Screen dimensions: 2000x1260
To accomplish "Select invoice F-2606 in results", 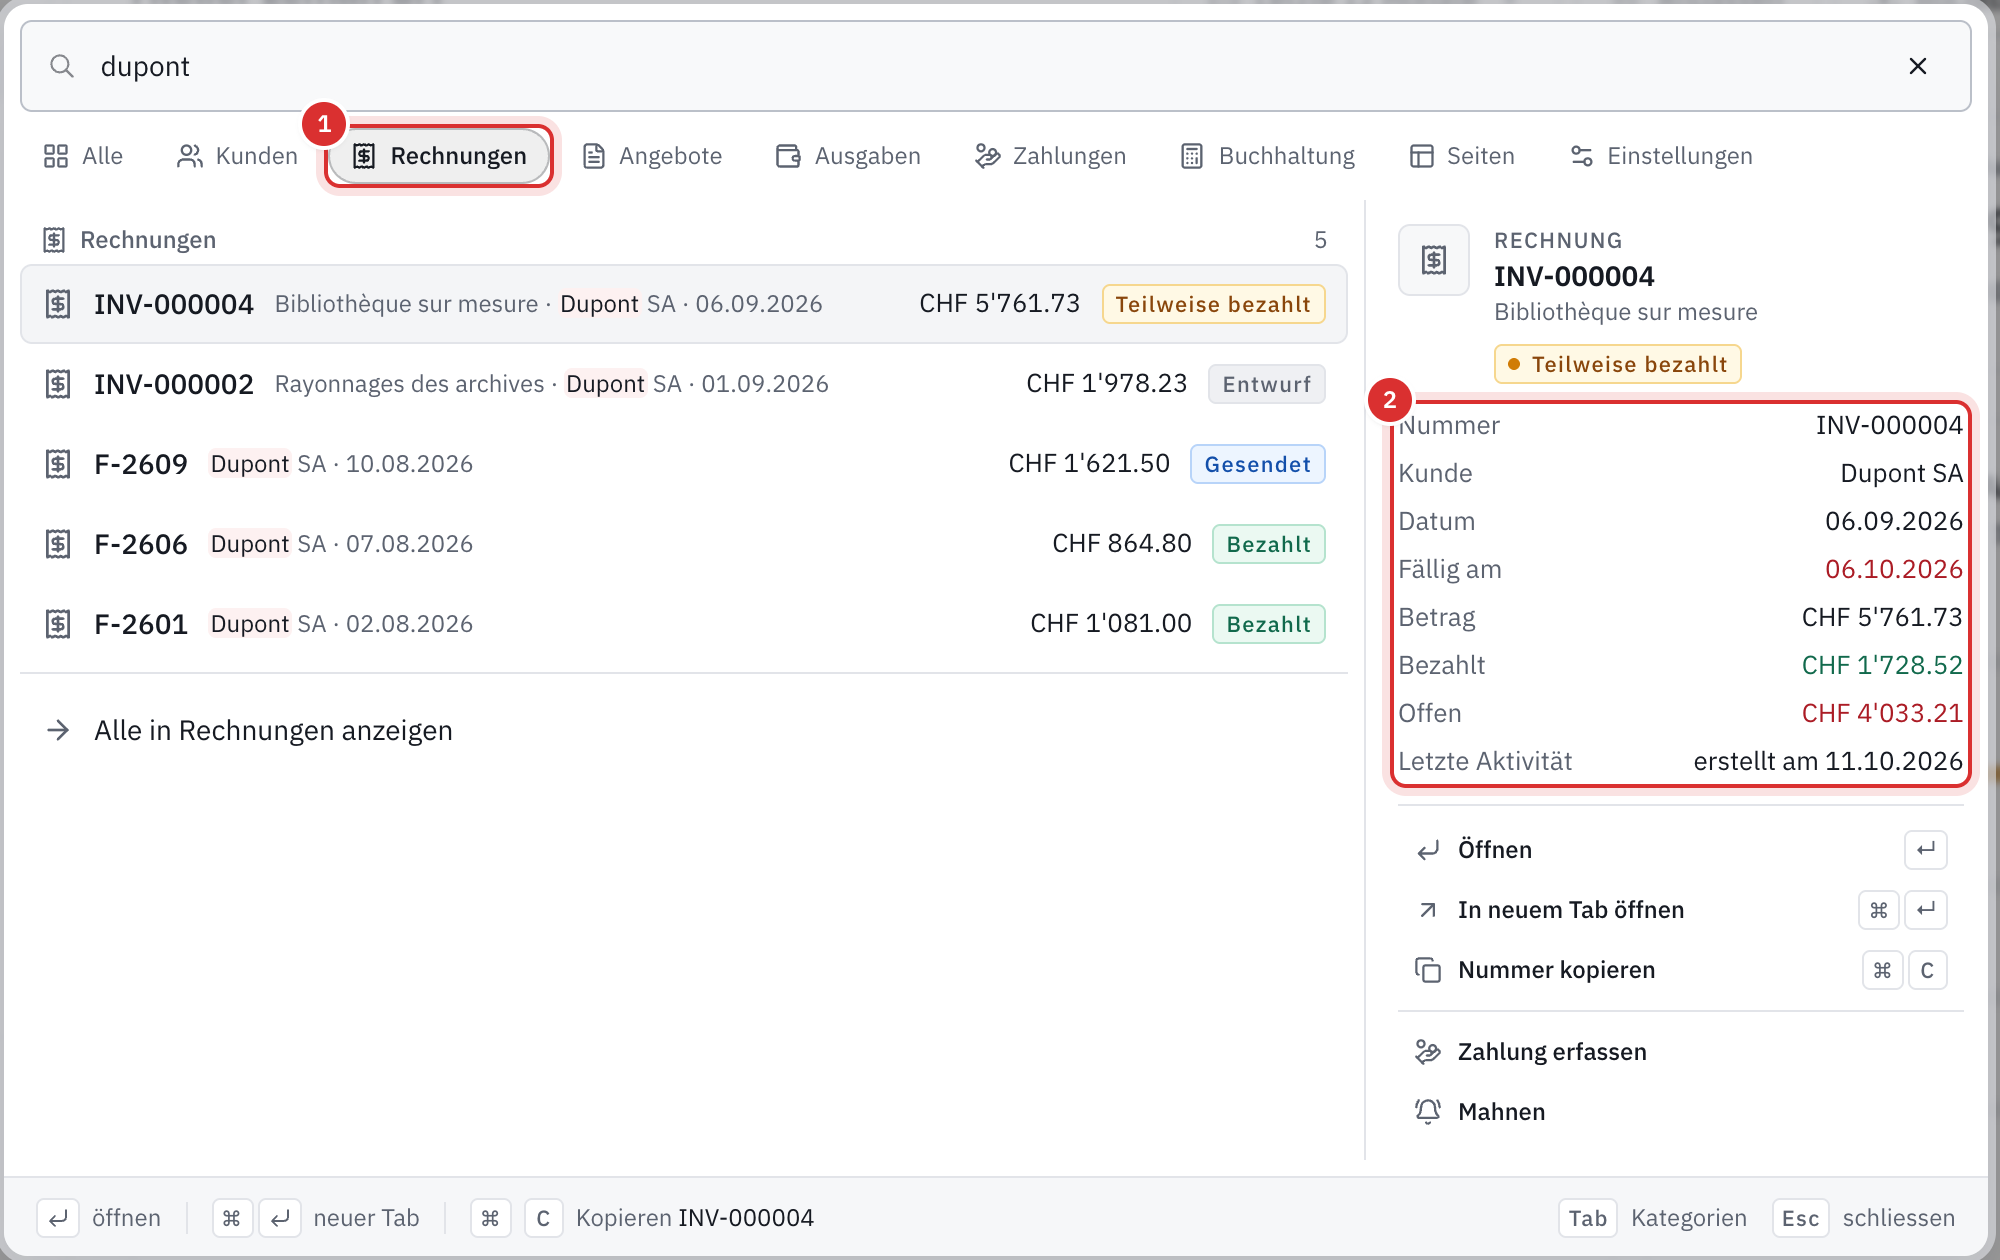I will [684, 544].
